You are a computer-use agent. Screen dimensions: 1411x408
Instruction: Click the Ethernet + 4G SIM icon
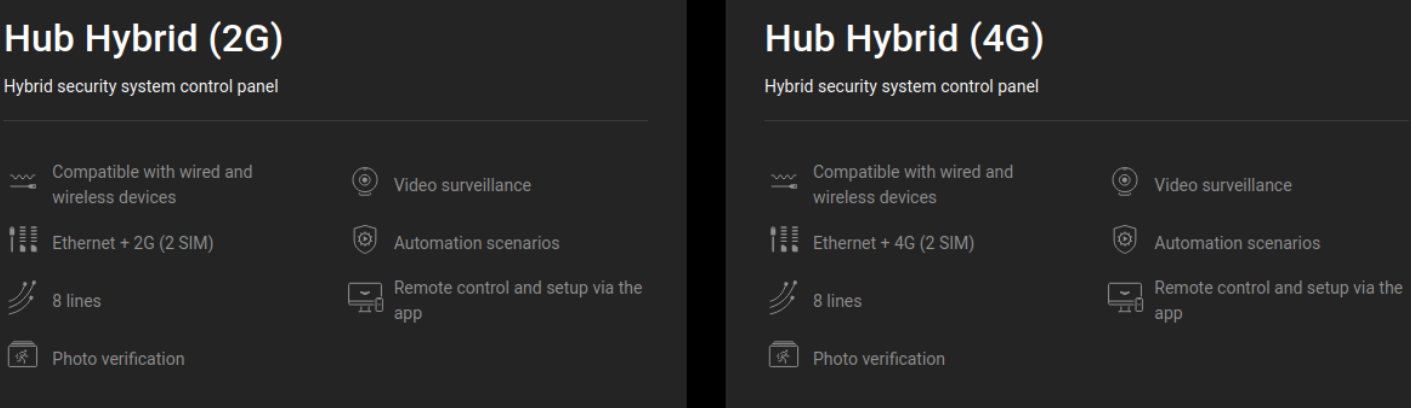pos(783,242)
